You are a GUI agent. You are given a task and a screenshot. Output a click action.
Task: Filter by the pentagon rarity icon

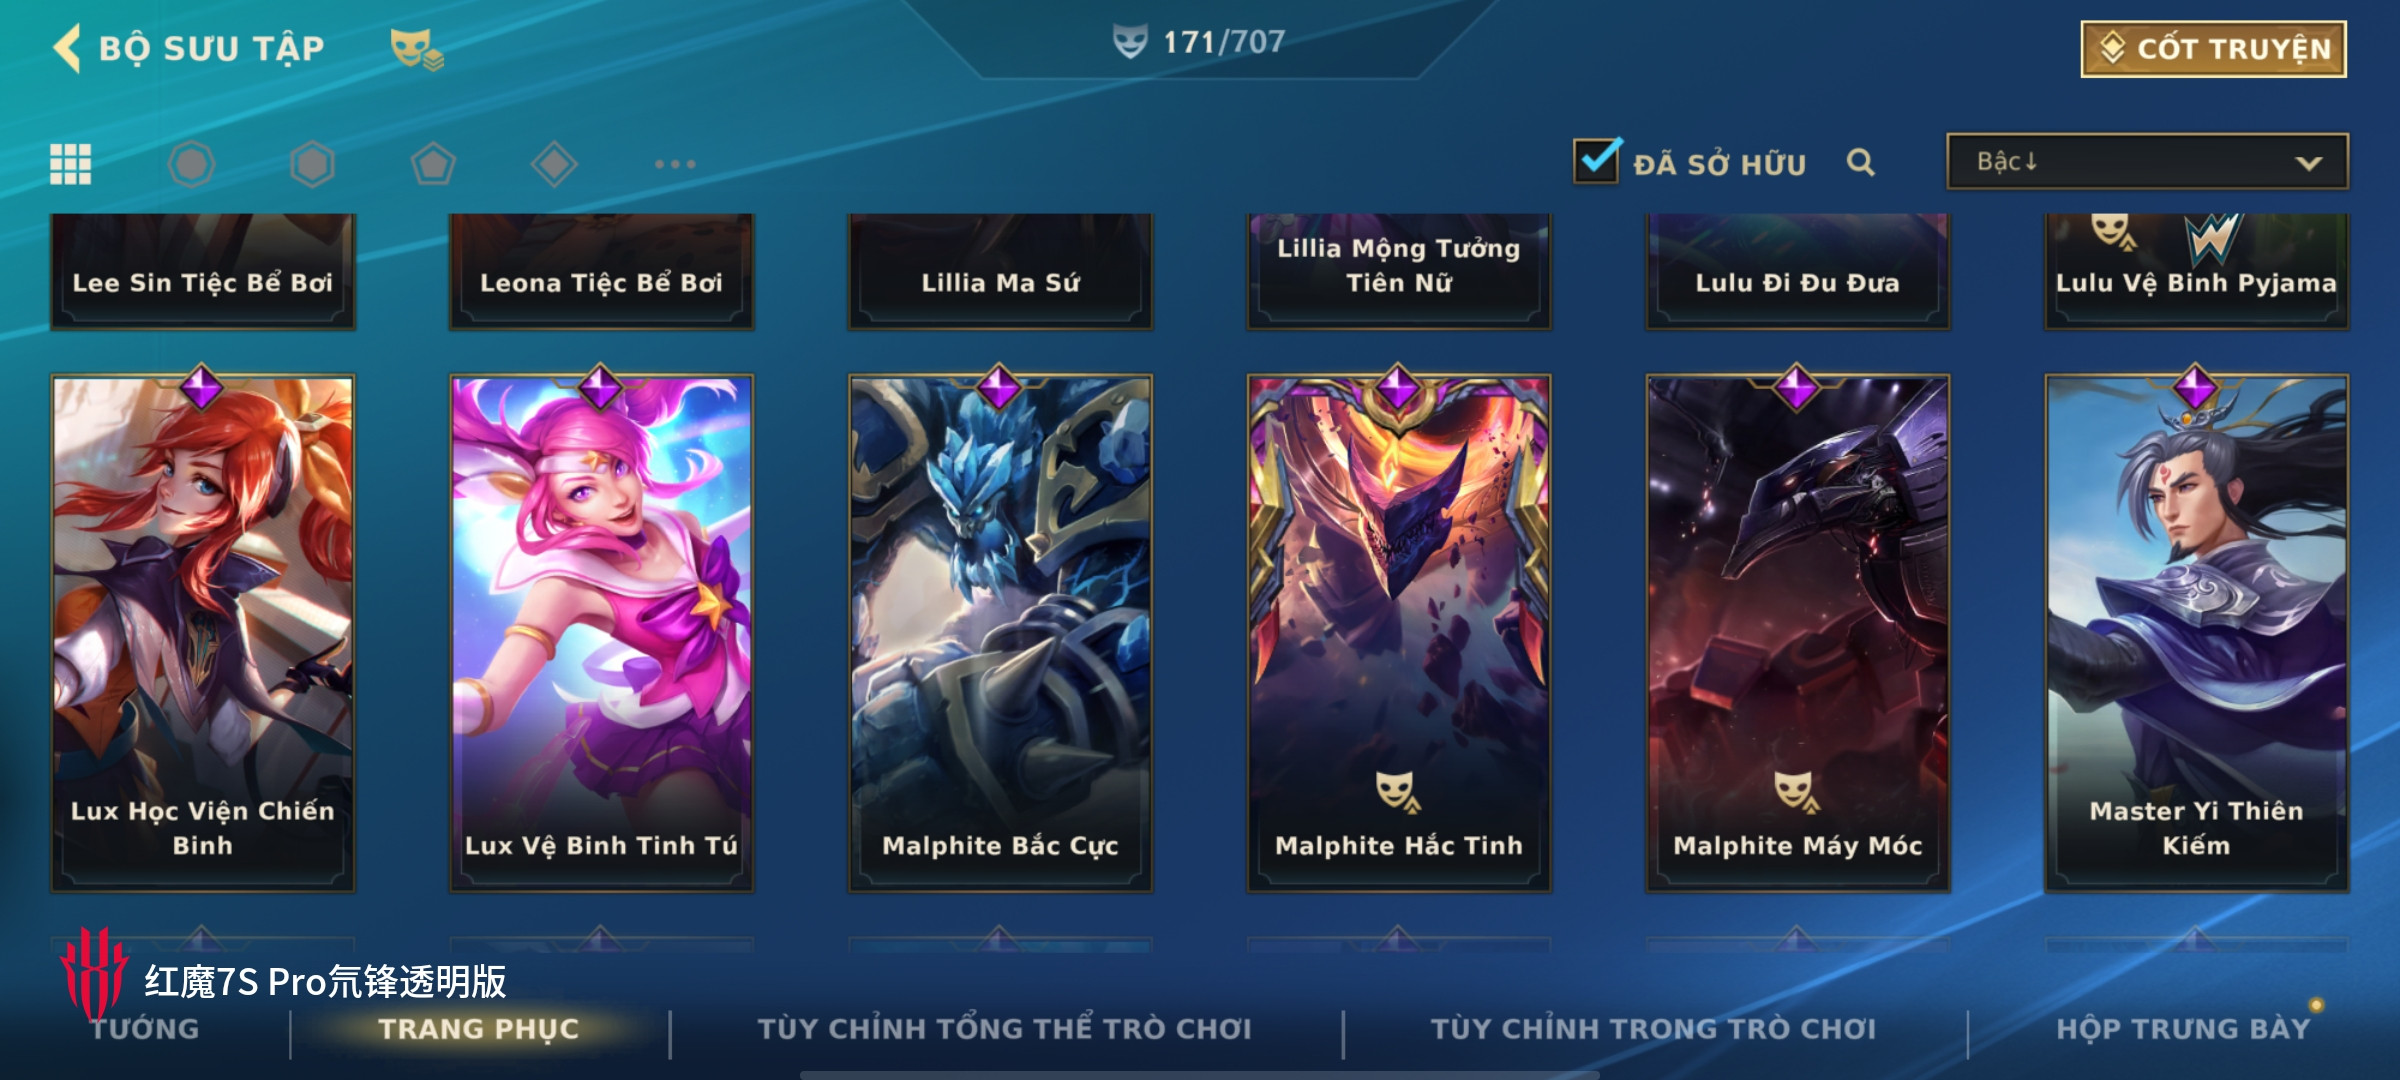coord(433,164)
